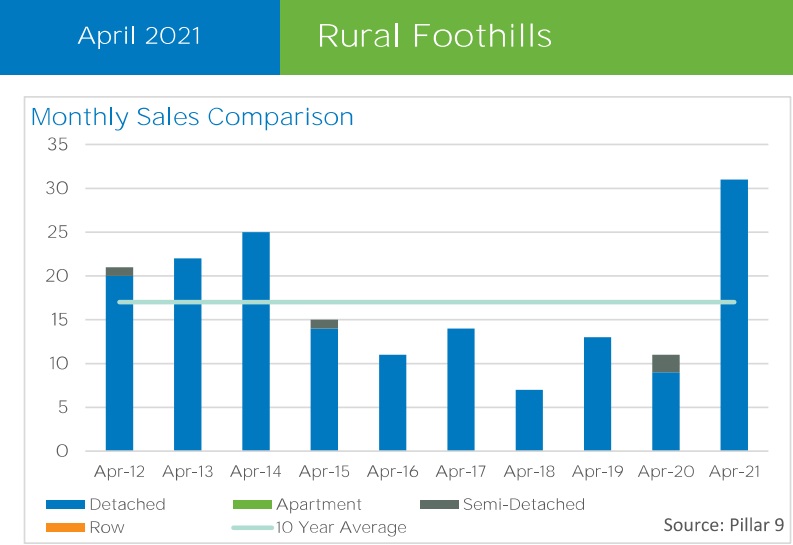Click the gray segment atop the Apr-12 bar
The image size is (793, 545).
[120, 271]
